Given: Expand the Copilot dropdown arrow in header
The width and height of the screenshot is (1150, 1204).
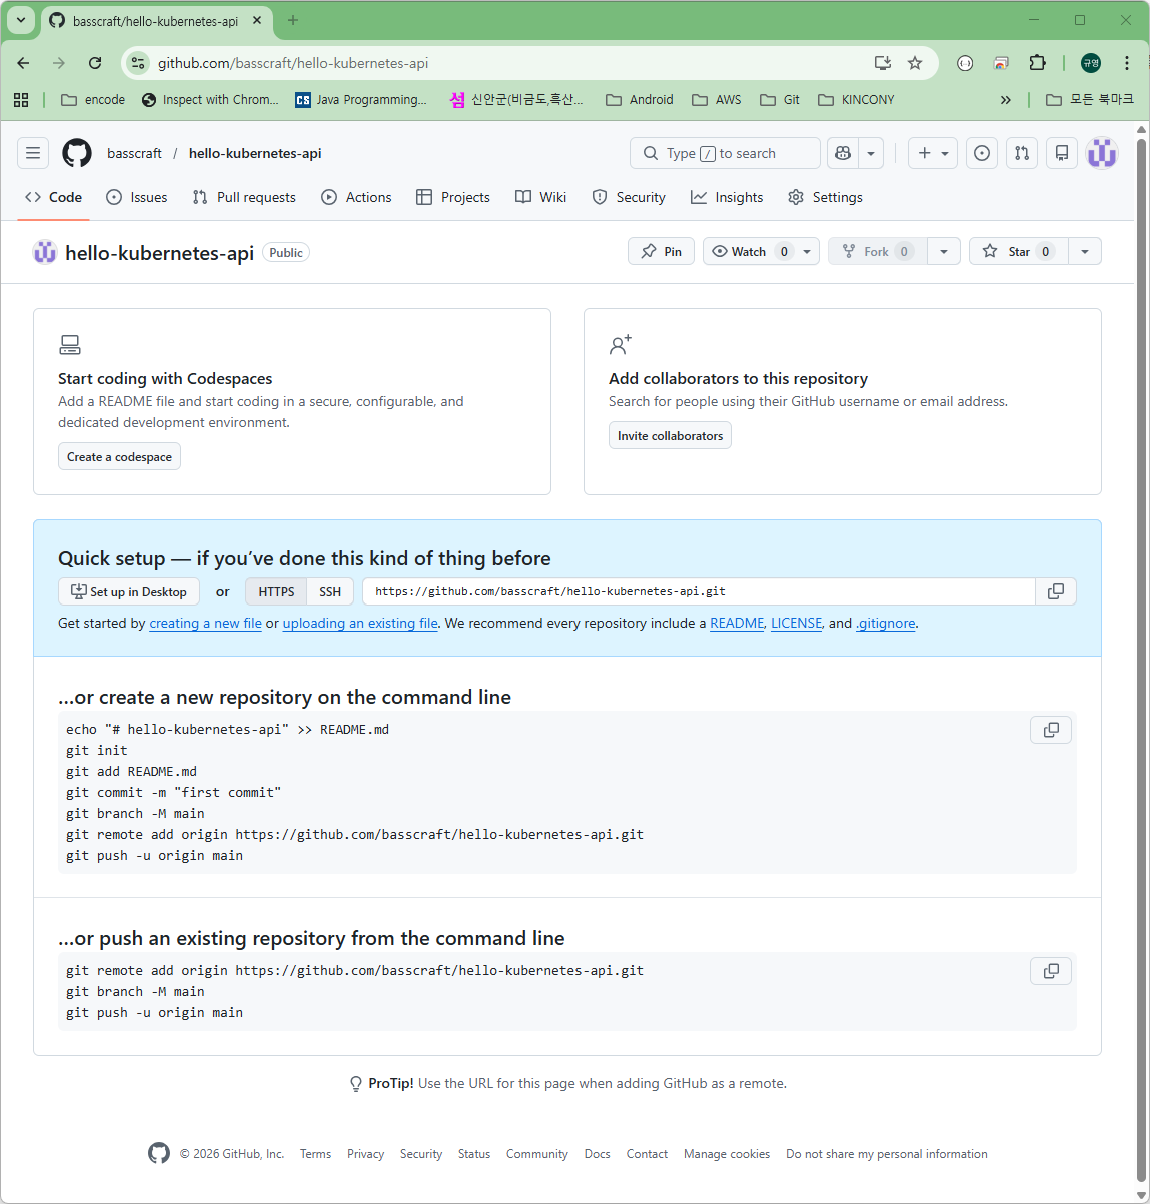Looking at the screenshot, I should [871, 153].
